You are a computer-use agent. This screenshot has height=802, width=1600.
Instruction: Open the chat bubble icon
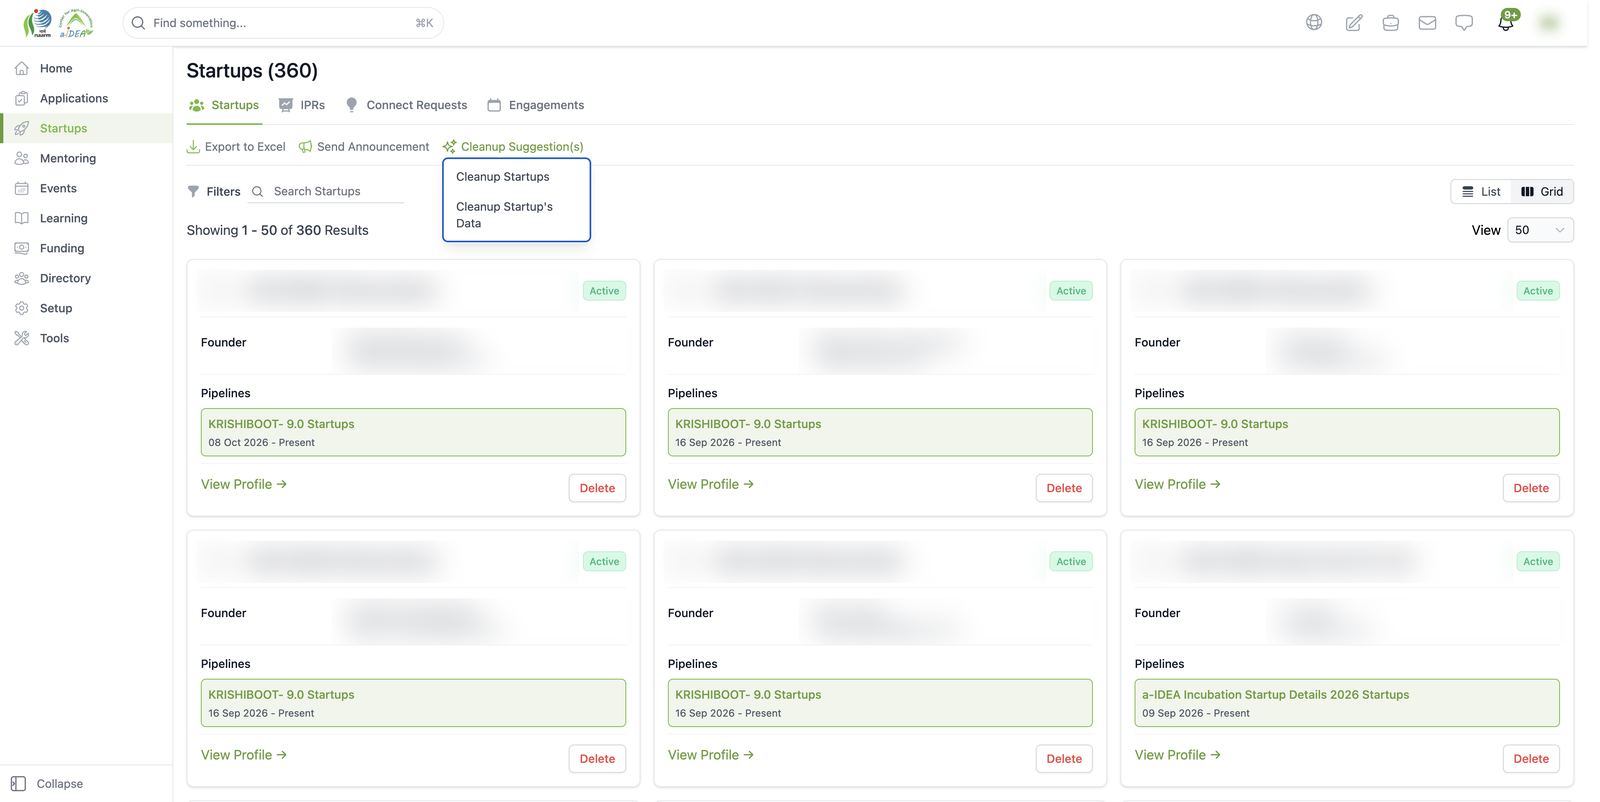pos(1464,22)
